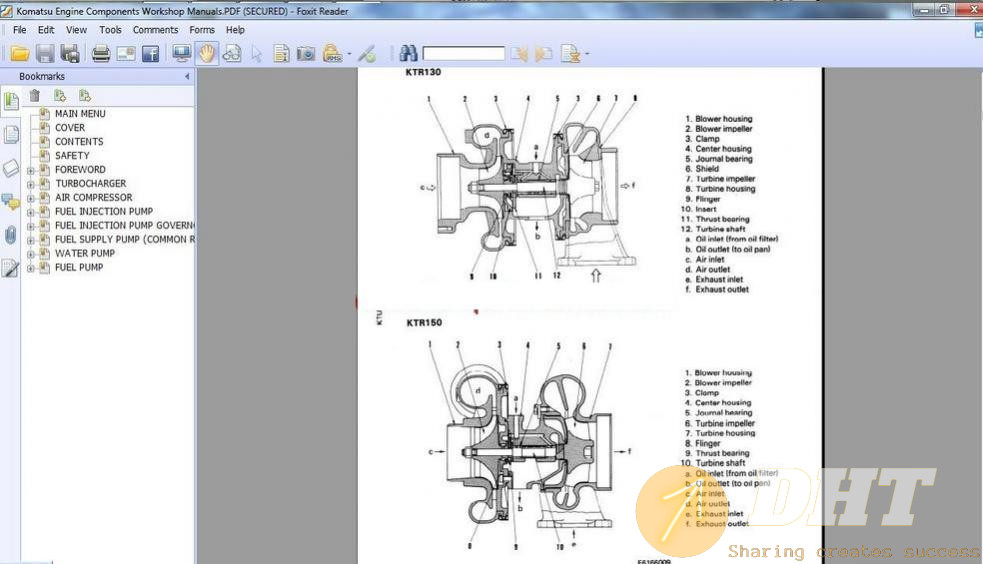Open the File menu
983x564 pixels.
19,29
